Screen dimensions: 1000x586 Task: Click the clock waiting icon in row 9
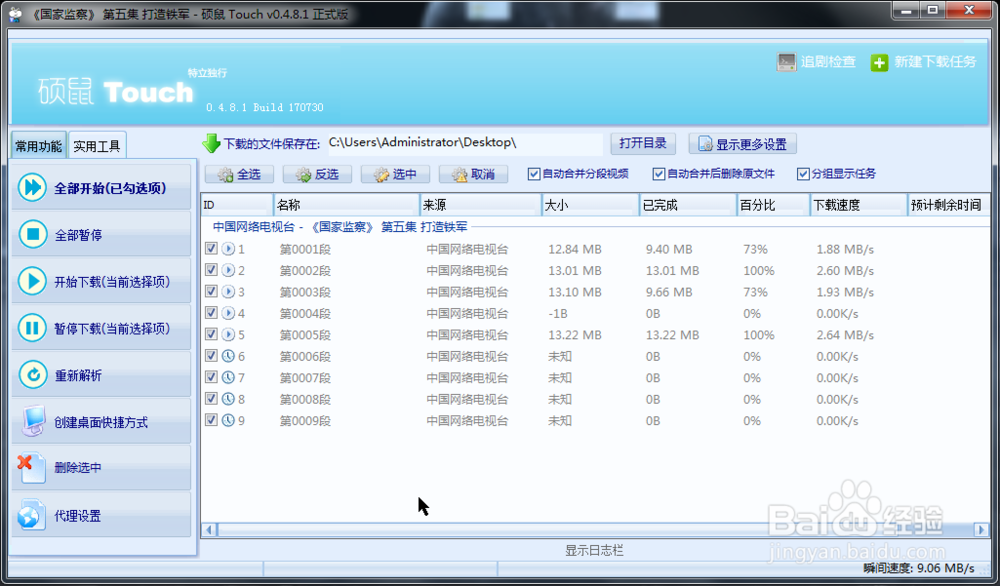[x=228, y=420]
